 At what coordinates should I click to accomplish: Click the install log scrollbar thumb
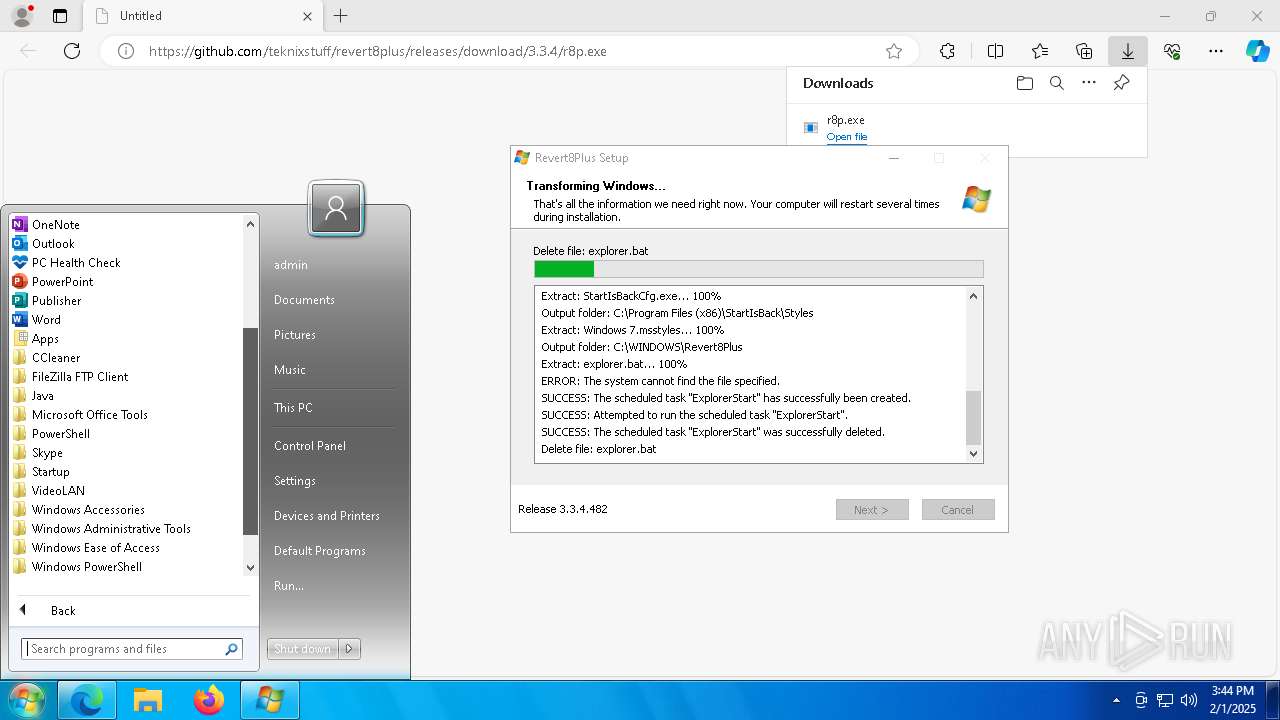click(973, 418)
